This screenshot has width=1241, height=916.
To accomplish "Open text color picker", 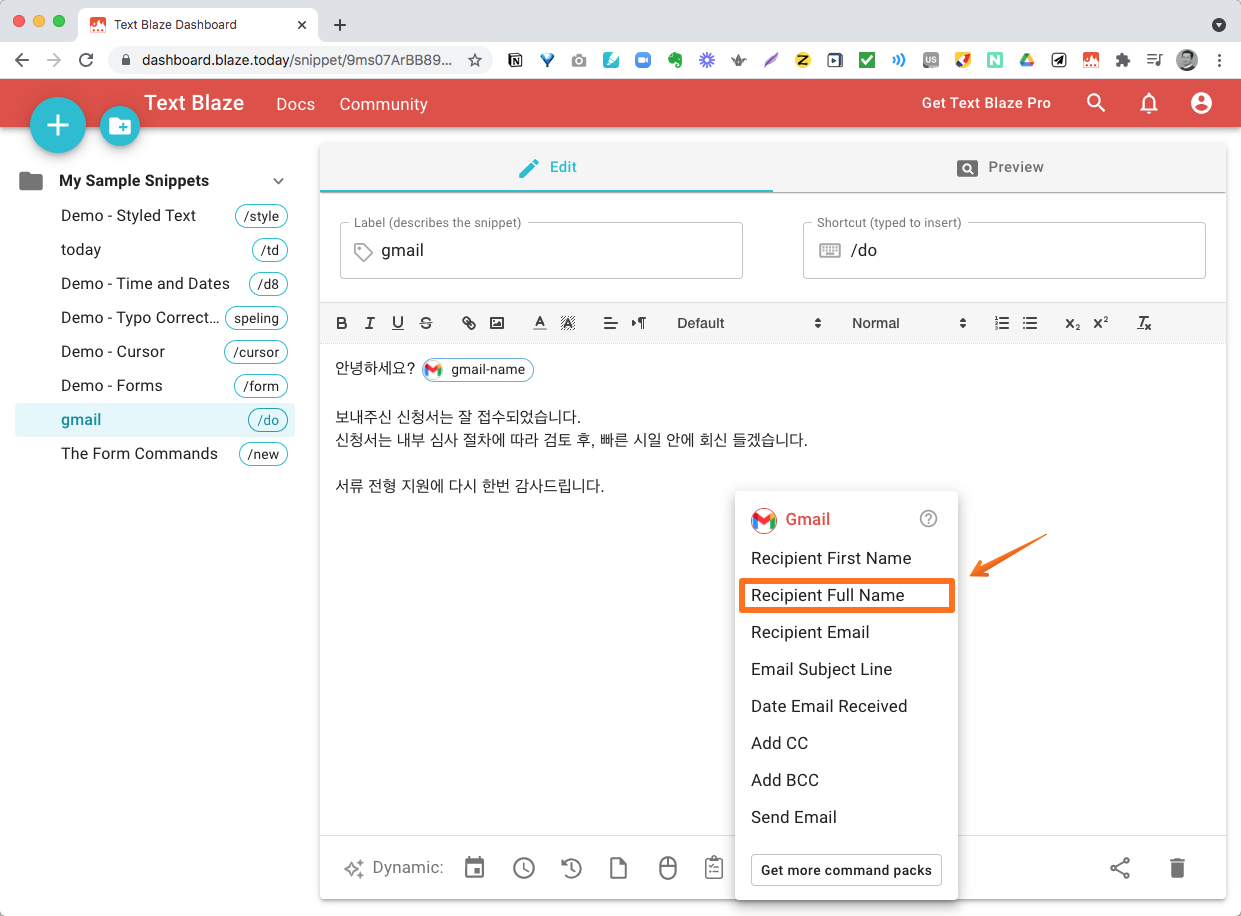I will tap(540, 323).
